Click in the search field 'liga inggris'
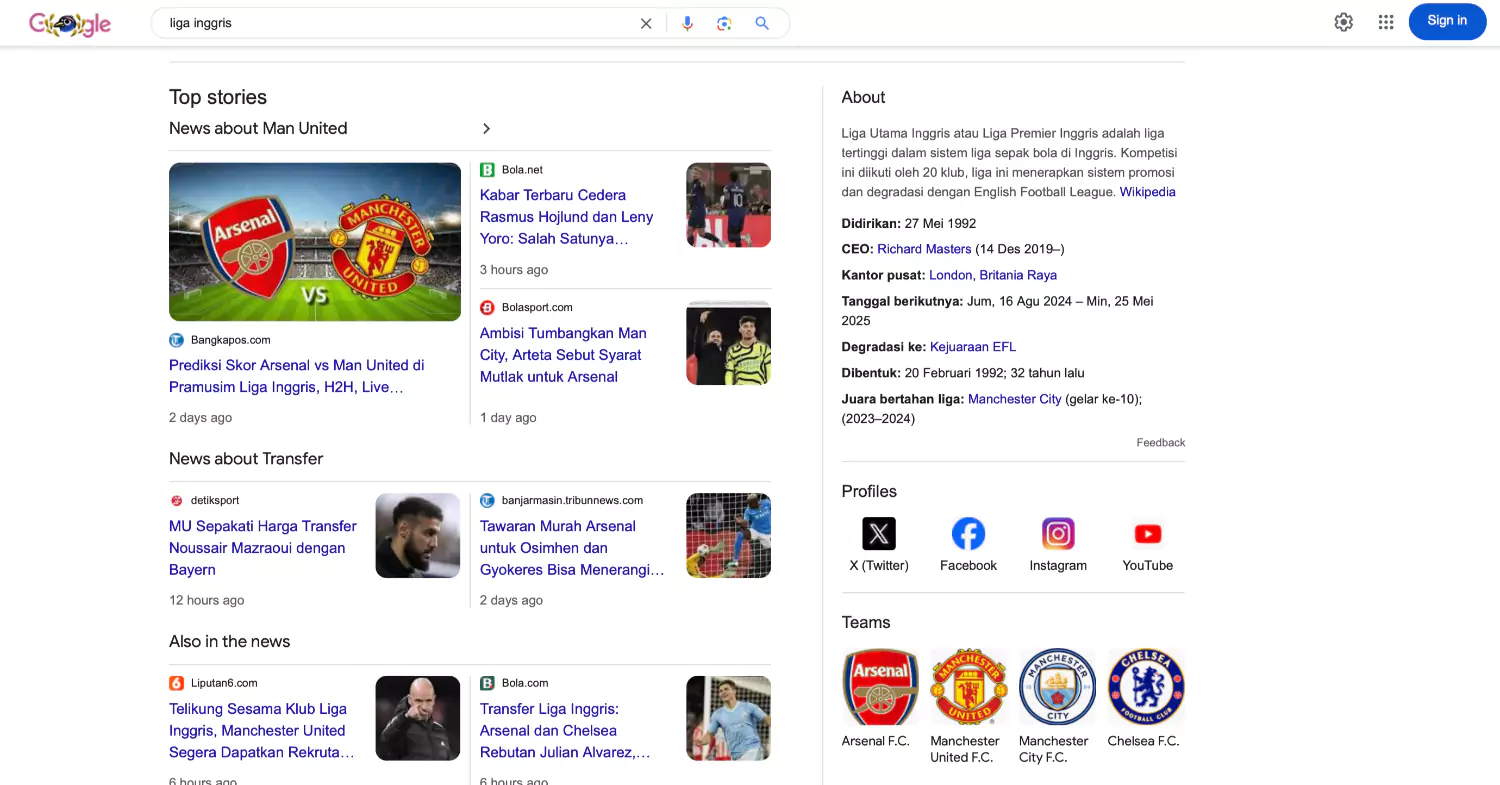 point(398,23)
